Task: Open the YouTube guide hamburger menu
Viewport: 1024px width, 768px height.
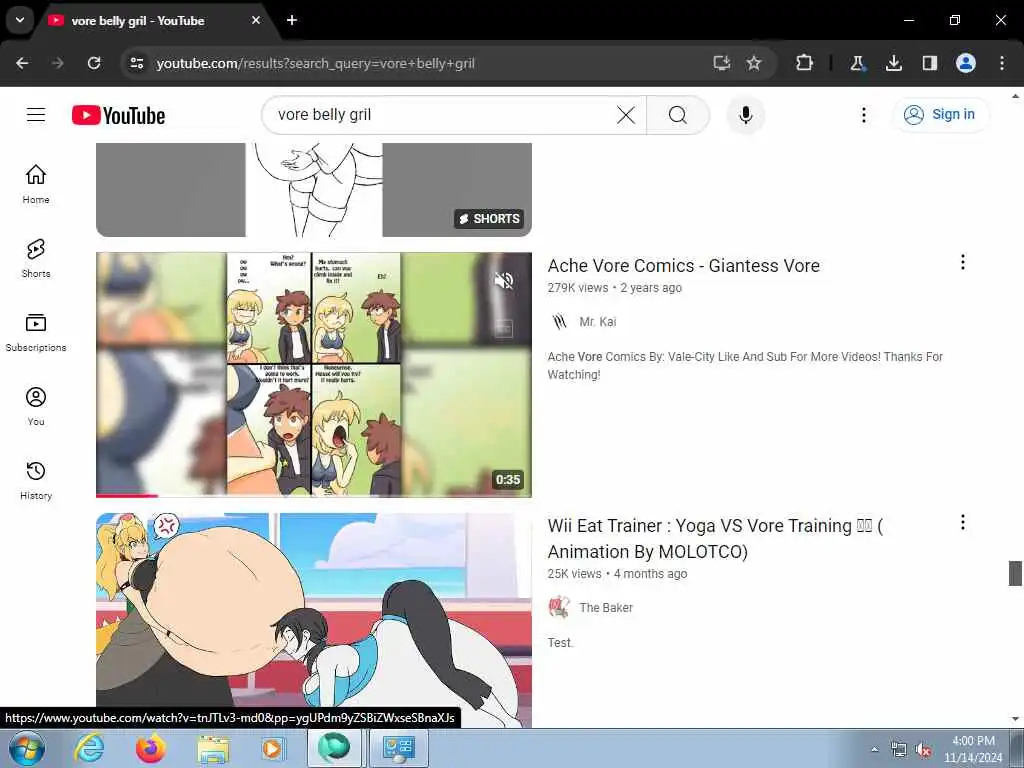Action: click(x=36, y=115)
